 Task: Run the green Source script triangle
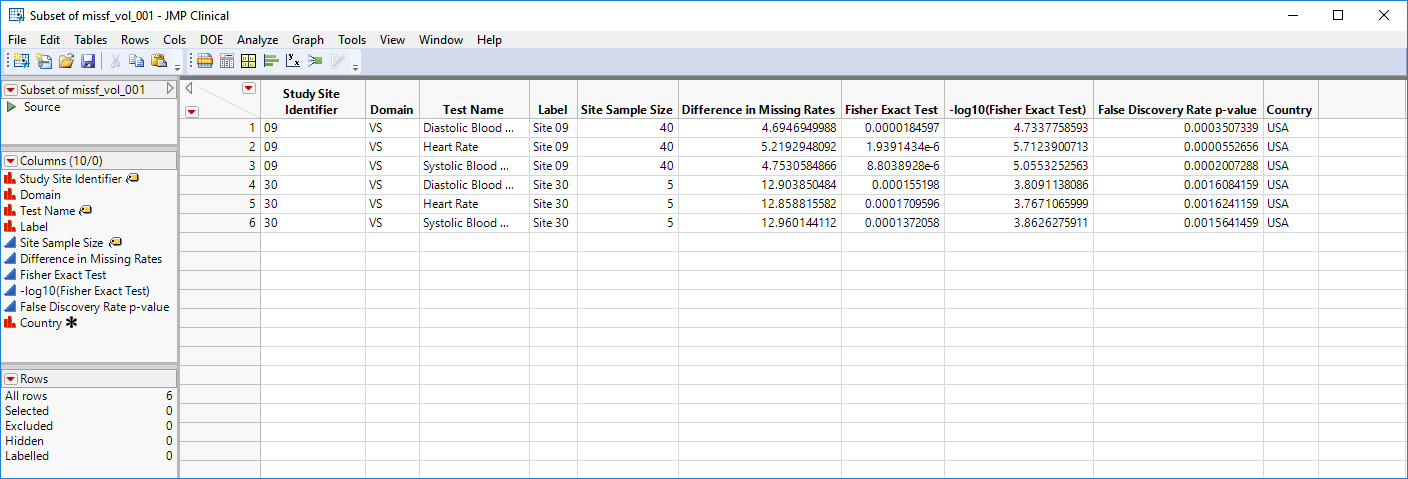(x=11, y=107)
